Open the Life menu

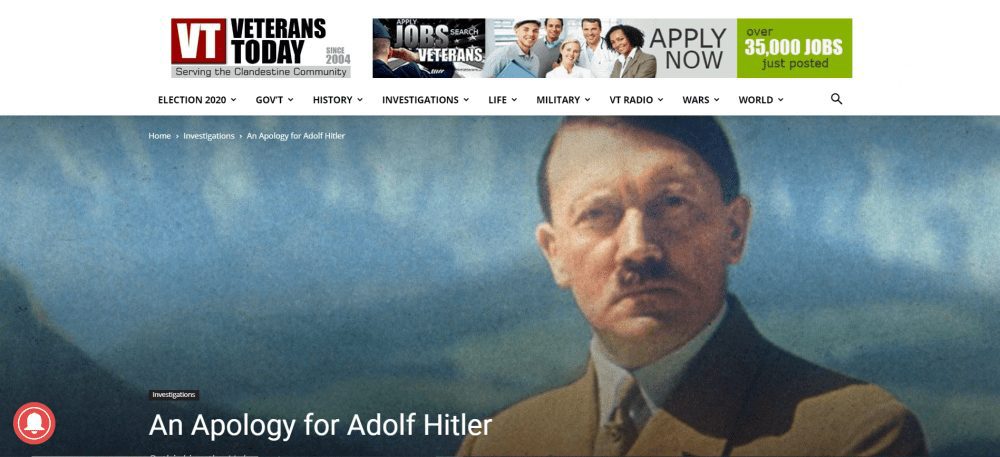pos(503,100)
